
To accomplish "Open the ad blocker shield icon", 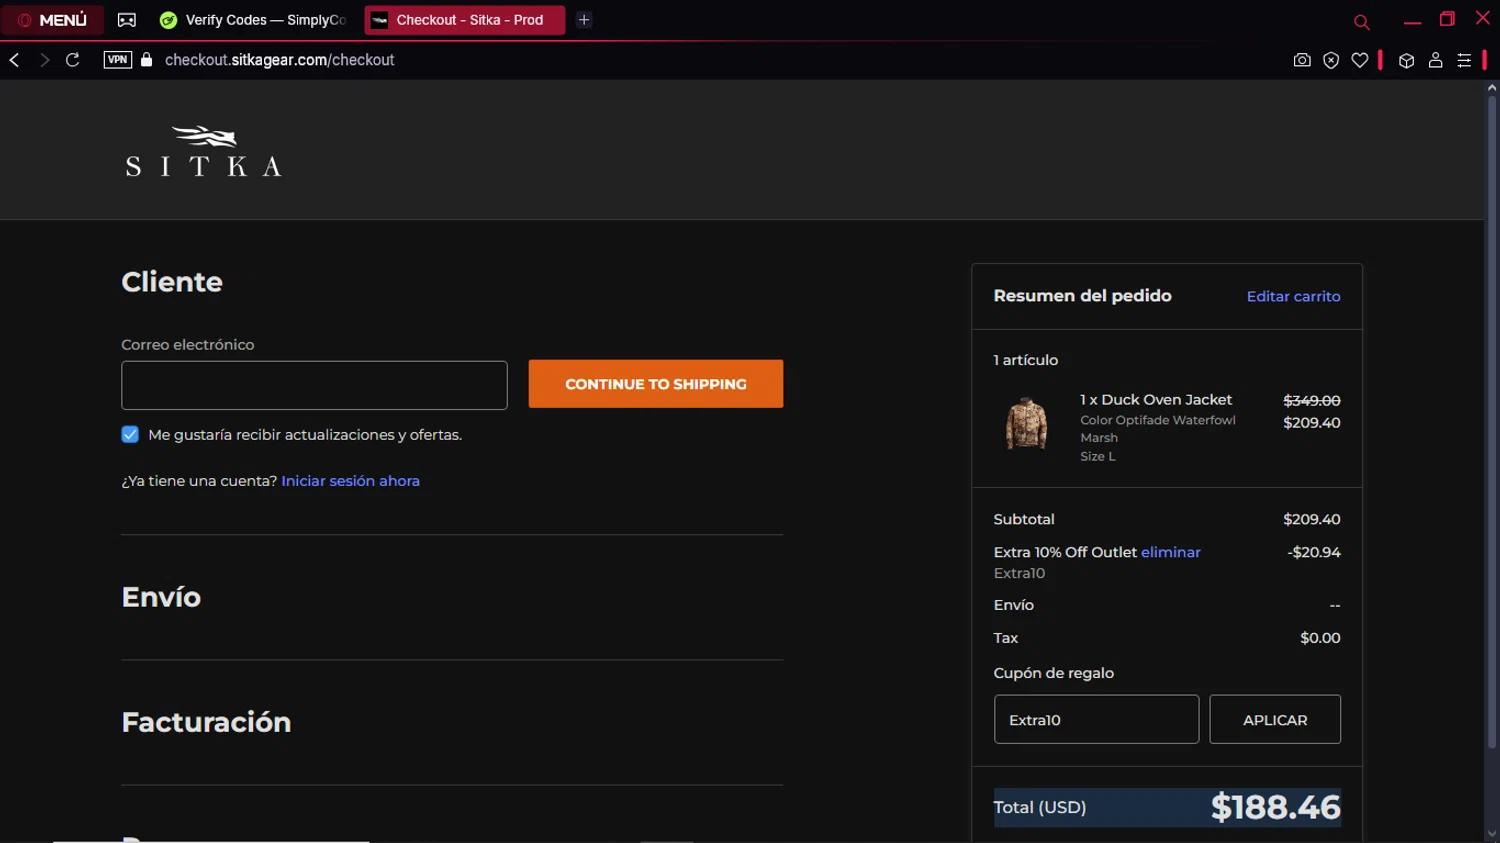I will 1331,60.
